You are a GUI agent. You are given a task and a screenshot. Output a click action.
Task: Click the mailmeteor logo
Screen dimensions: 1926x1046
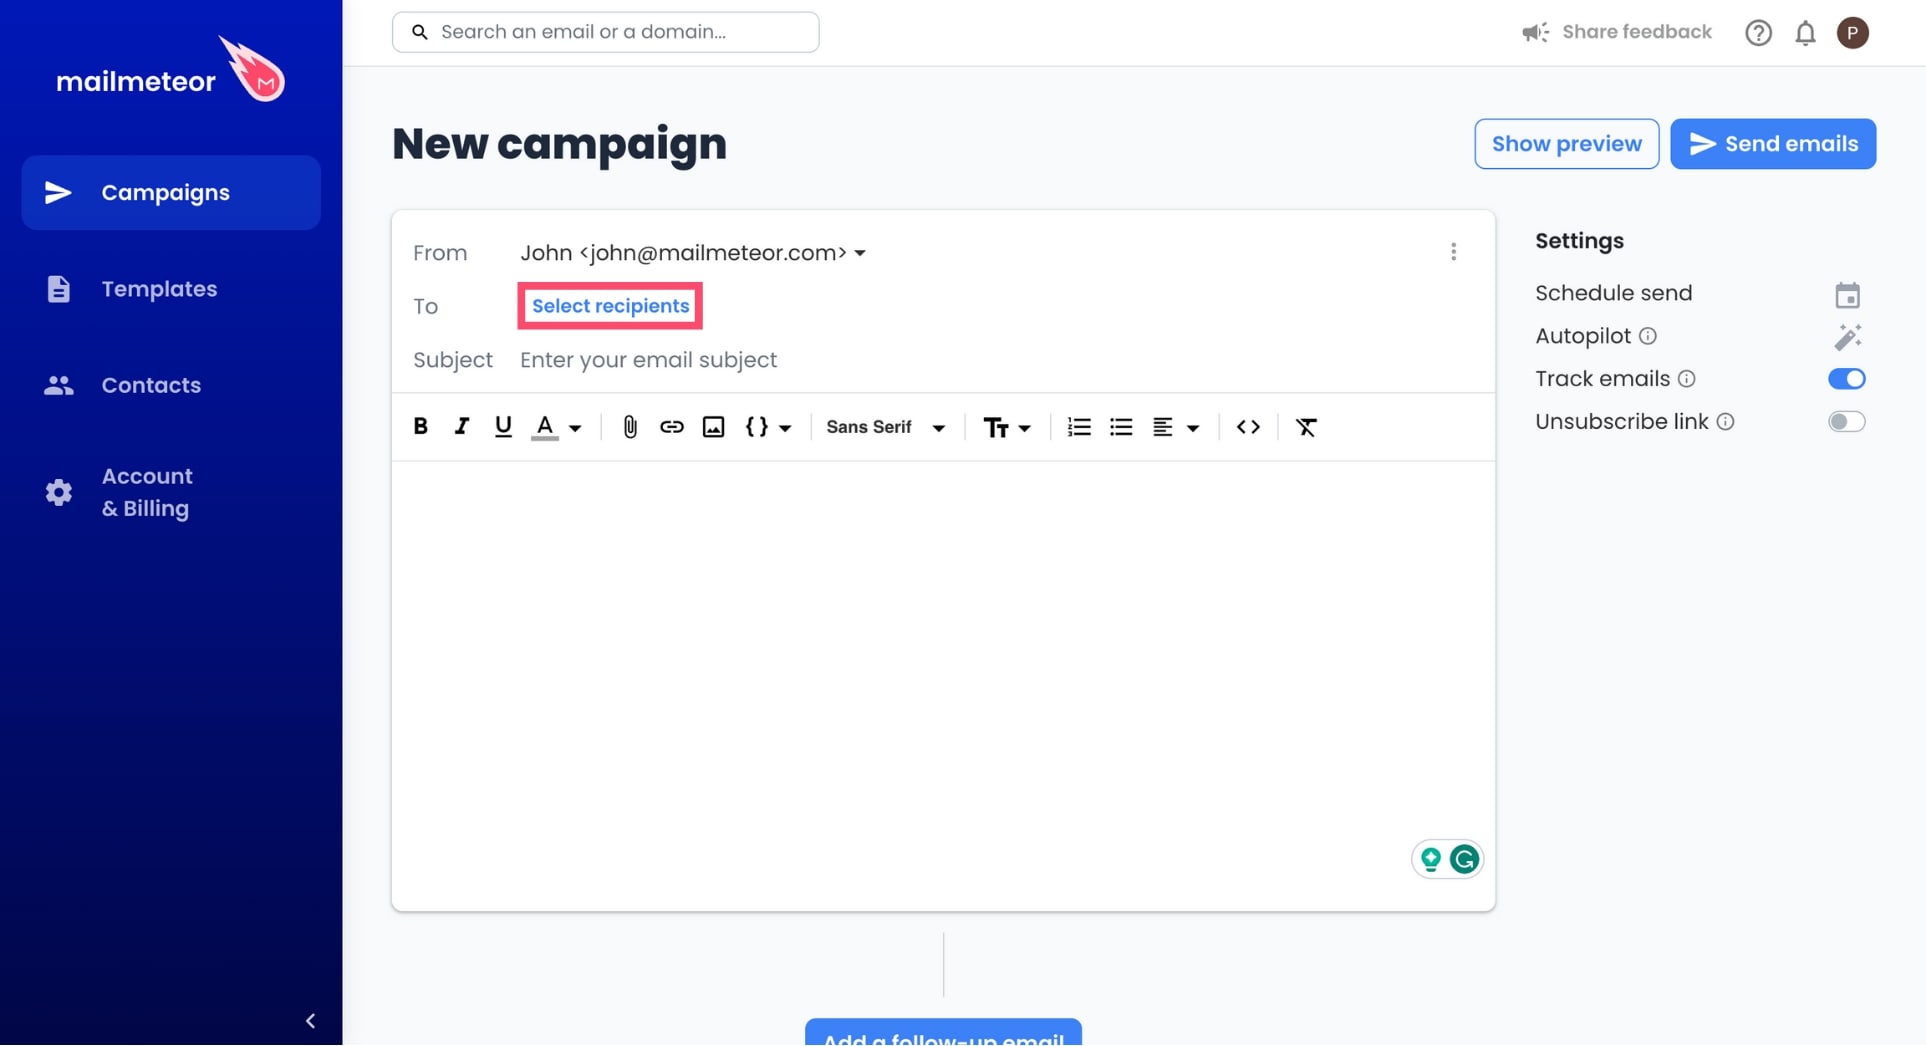click(170, 70)
